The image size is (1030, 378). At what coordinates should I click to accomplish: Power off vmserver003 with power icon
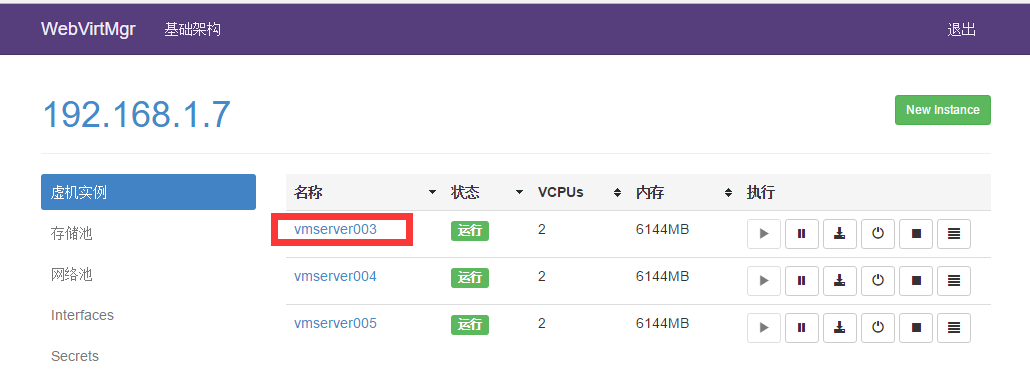click(878, 234)
